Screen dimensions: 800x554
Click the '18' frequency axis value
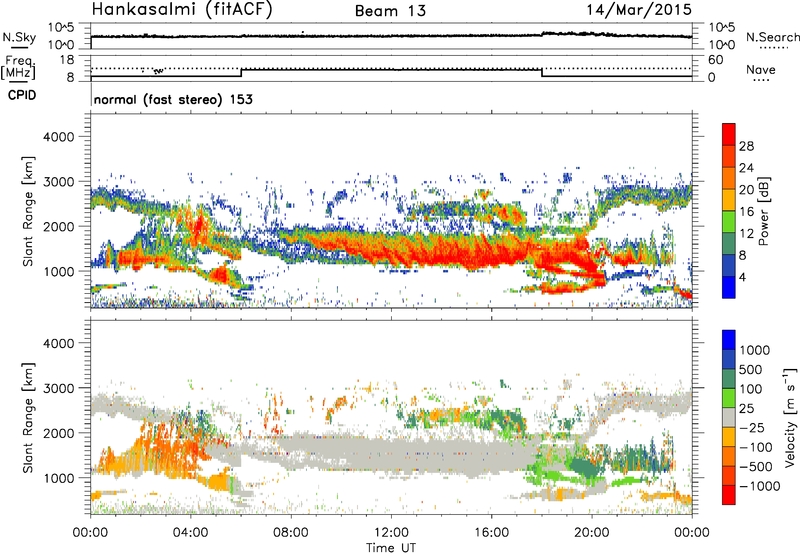[67, 60]
